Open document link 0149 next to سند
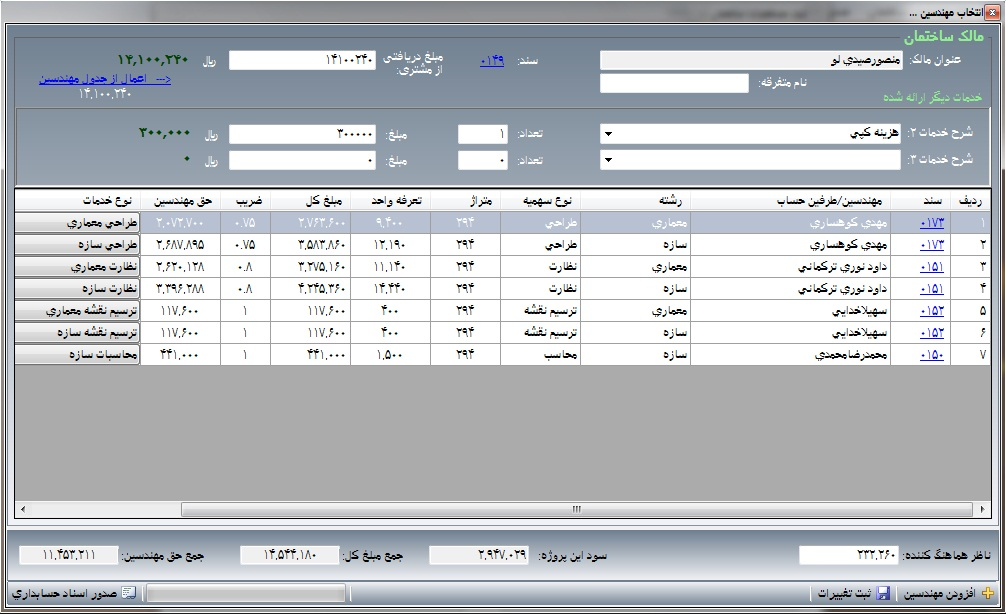Viewport: 1006px width, 614px height. (492, 61)
